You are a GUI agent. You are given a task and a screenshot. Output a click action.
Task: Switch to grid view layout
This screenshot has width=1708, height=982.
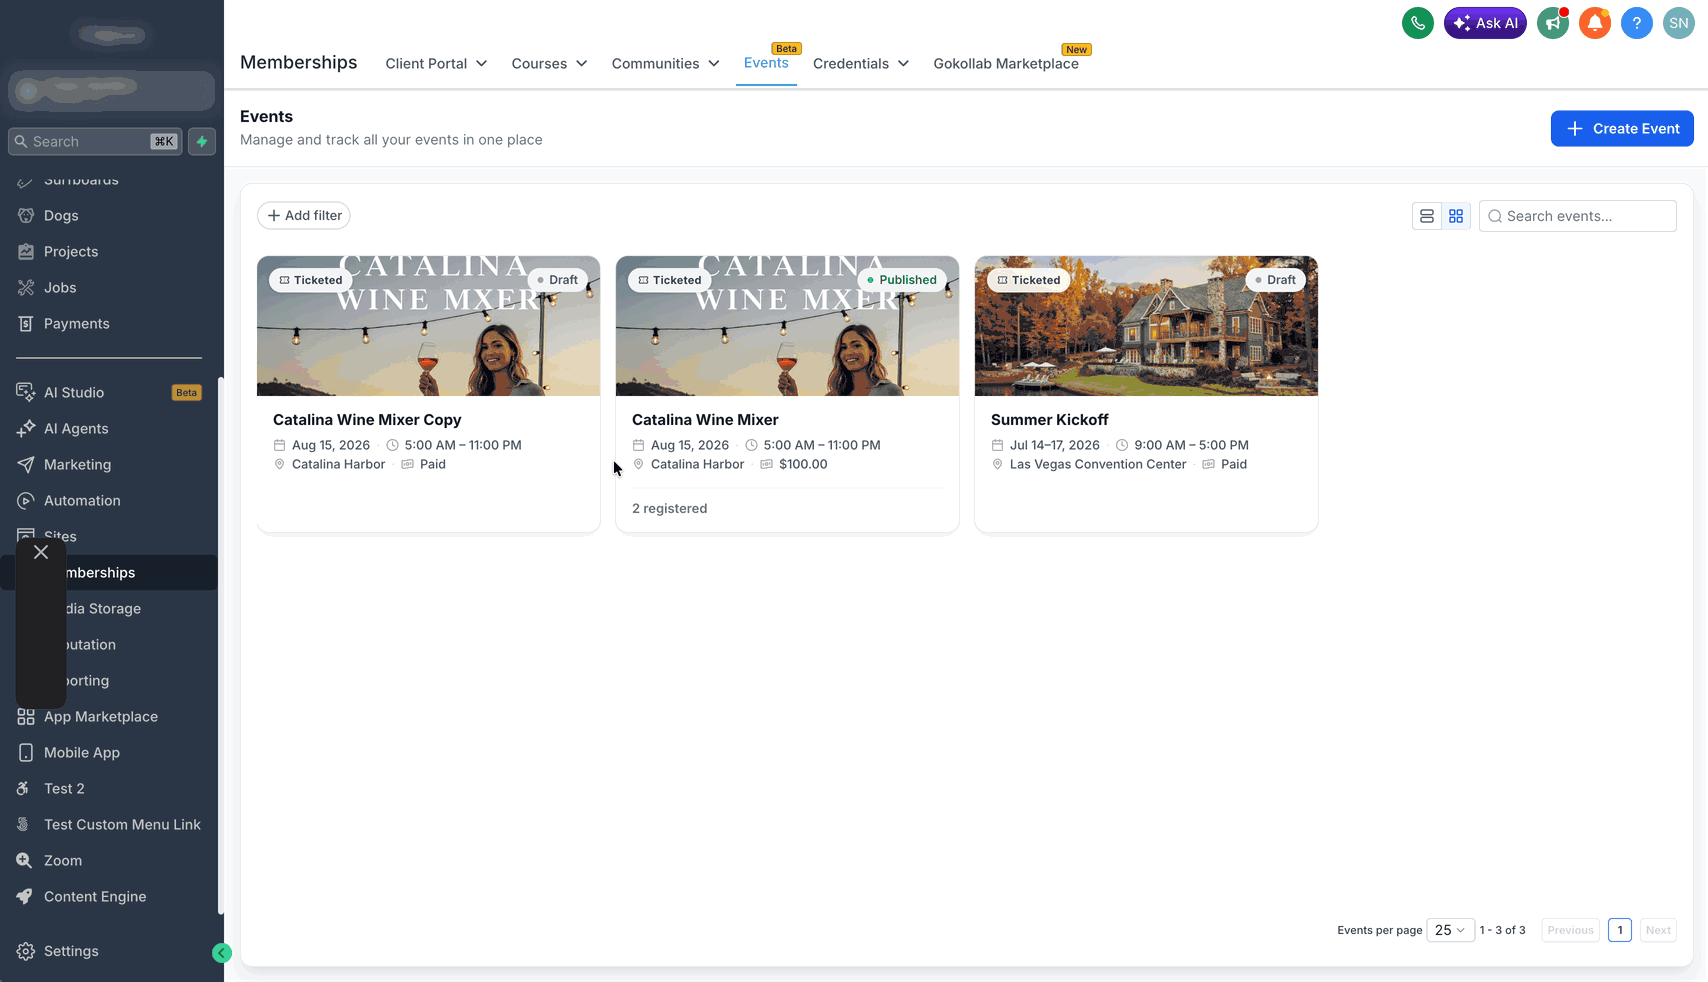[1456, 216]
